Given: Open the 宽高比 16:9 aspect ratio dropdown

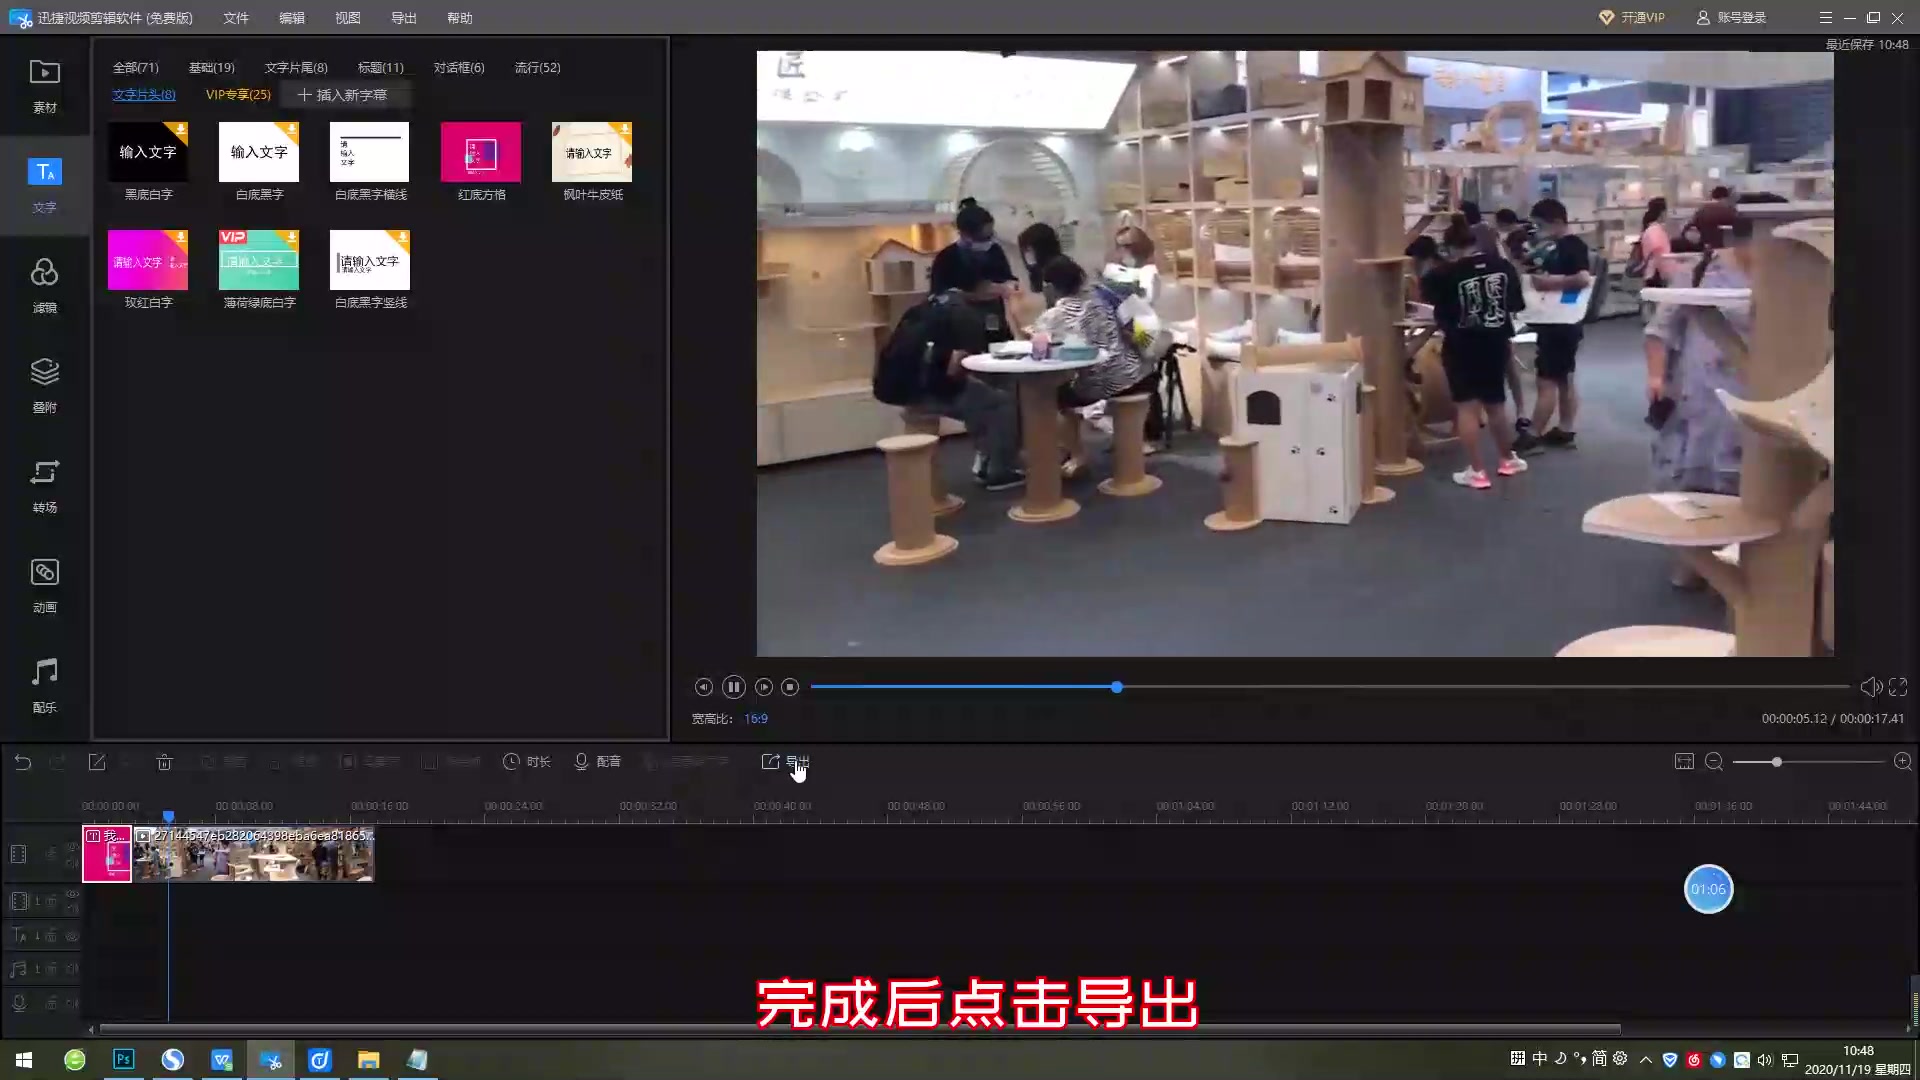Looking at the screenshot, I should (756, 718).
